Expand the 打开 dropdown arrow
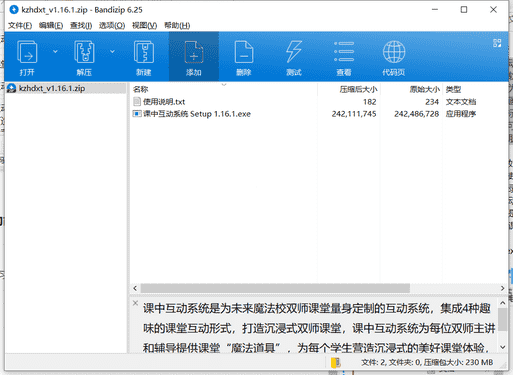Viewport: 513px width, 375px height. click(55, 51)
